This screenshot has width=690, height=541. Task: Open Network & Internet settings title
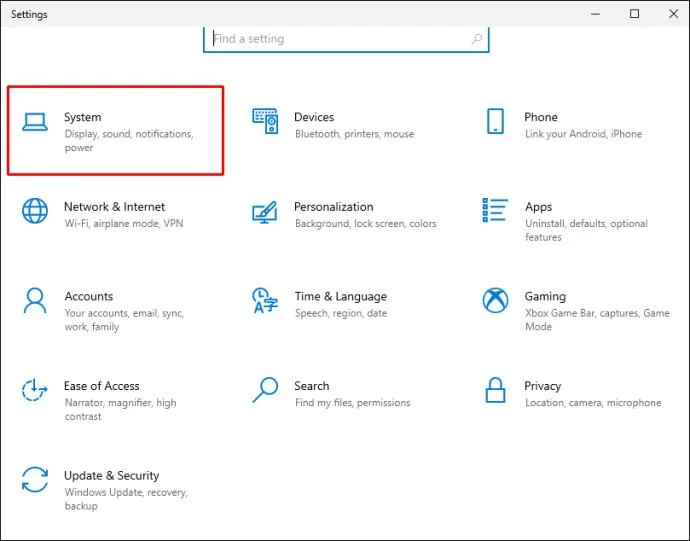[x=114, y=207]
